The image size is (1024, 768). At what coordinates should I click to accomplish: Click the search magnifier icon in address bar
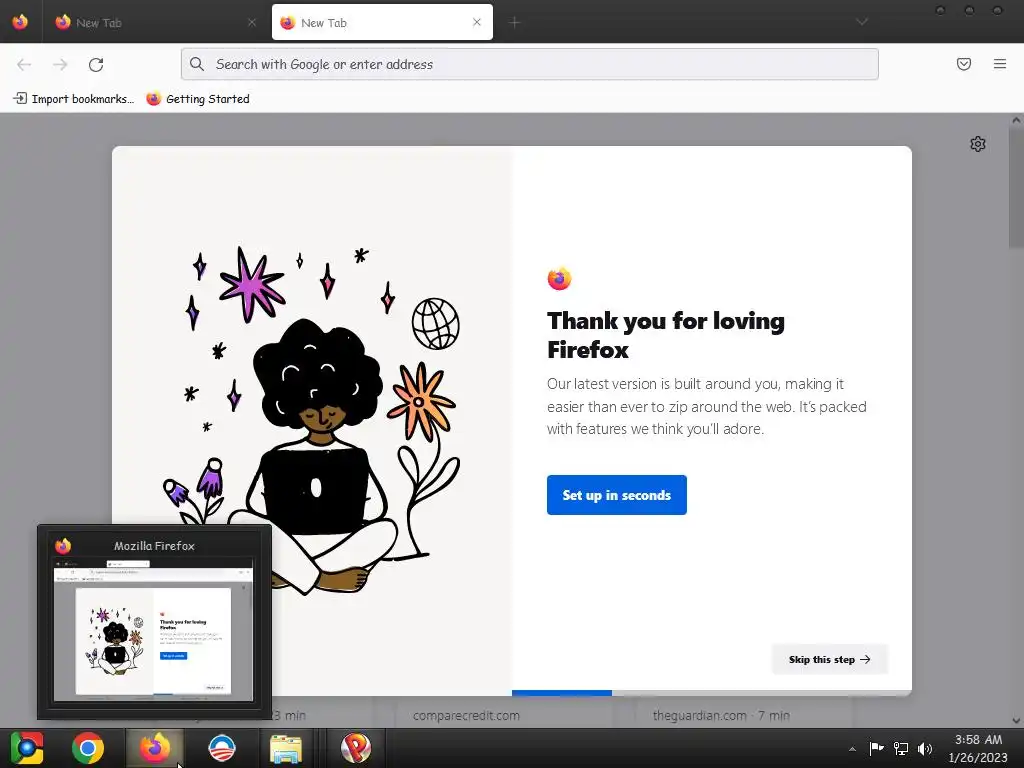[x=197, y=64]
